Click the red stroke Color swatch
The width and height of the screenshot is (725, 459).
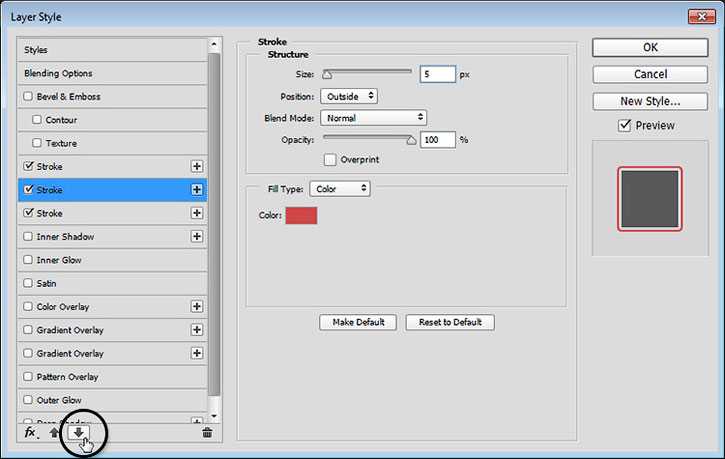pos(301,215)
